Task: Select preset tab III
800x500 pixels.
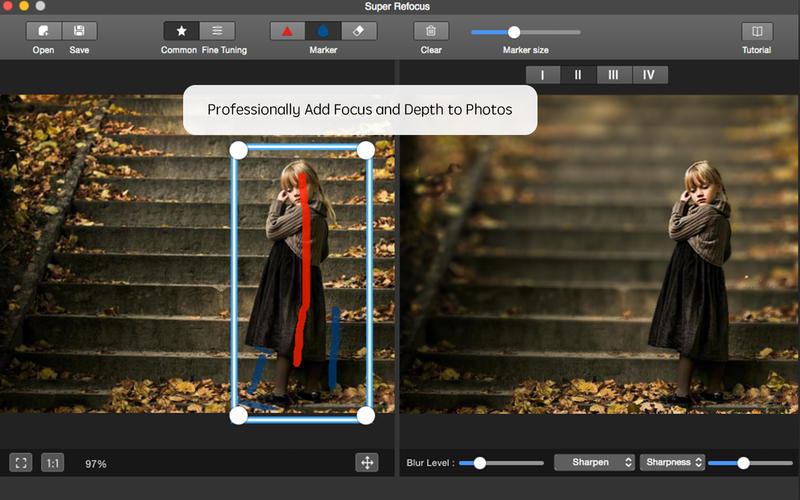Action: (613, 75)
